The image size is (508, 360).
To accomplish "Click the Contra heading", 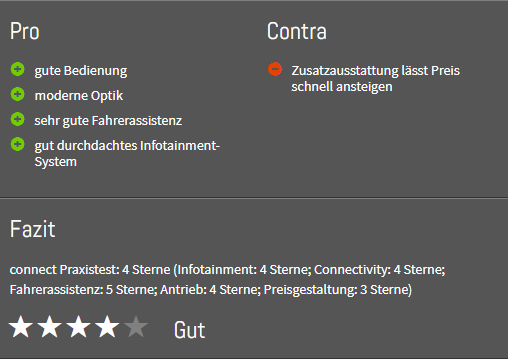I will click(x=297, y=31).
